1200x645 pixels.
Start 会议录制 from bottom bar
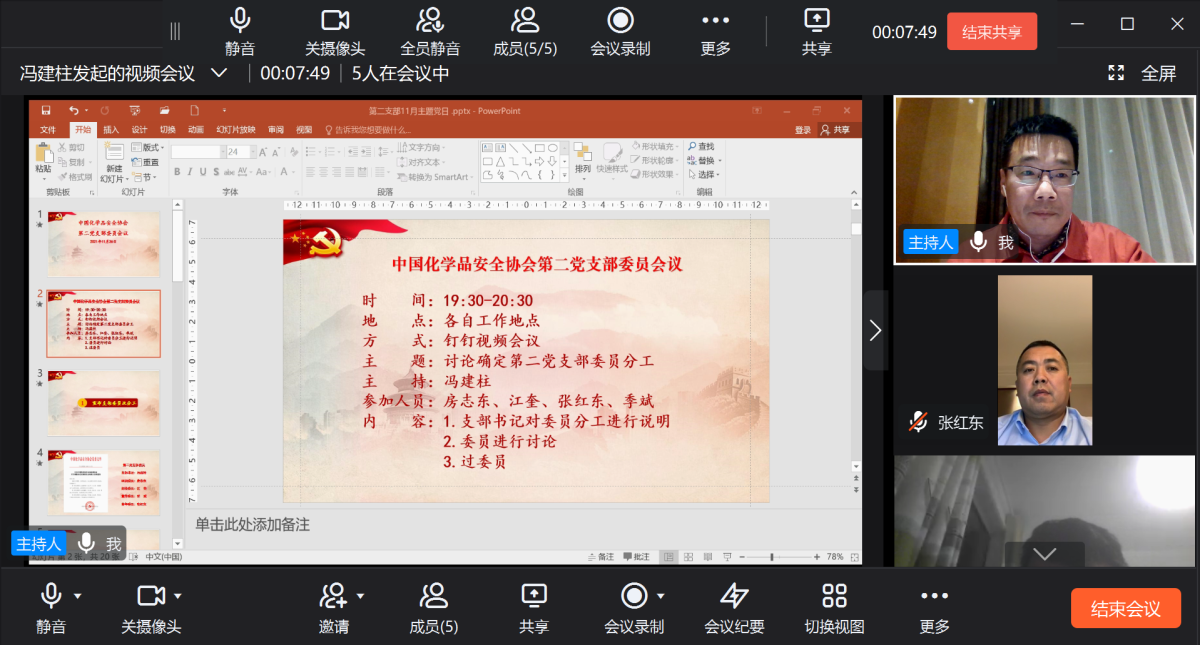click(634, 597)
